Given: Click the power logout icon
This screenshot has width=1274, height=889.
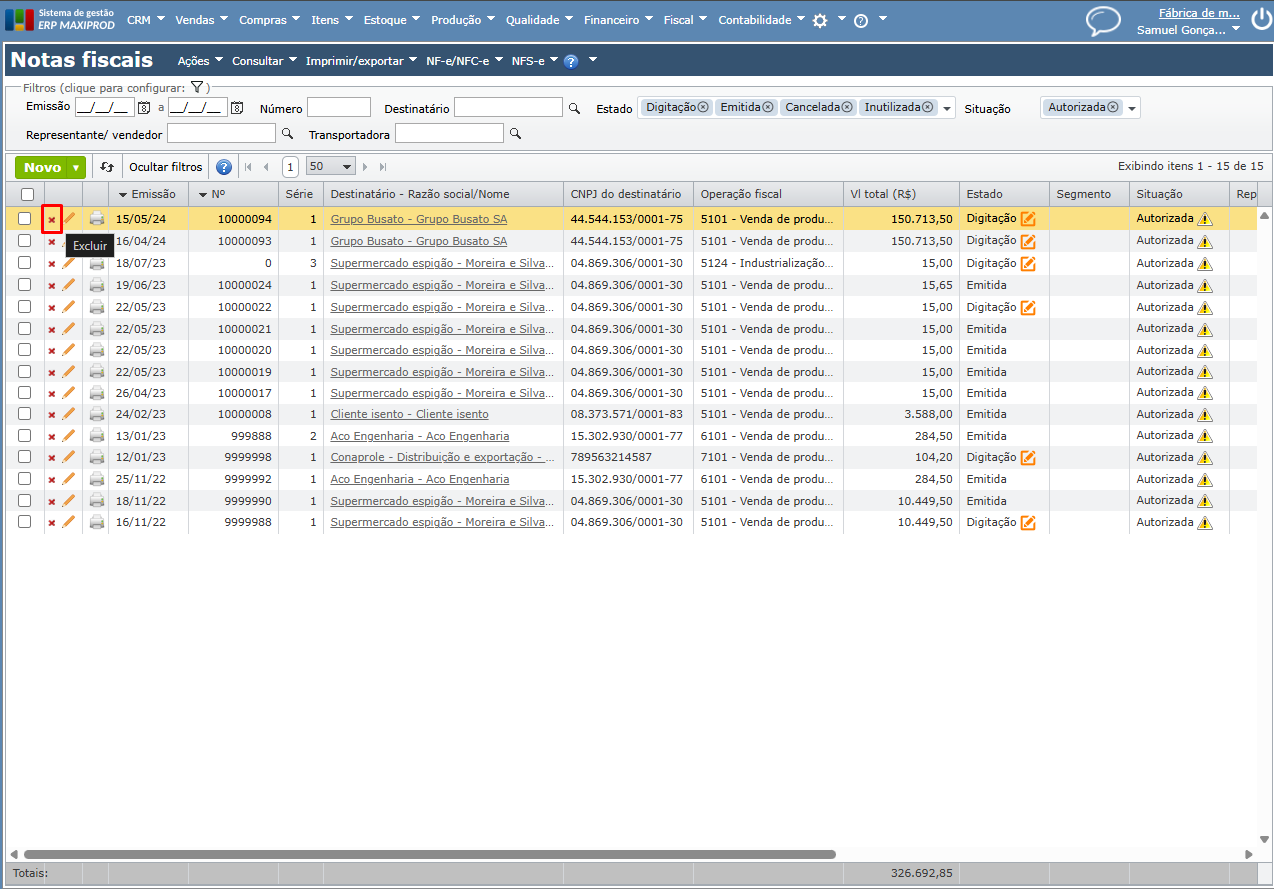Looking at the screenshot, I should point(1260,20).
